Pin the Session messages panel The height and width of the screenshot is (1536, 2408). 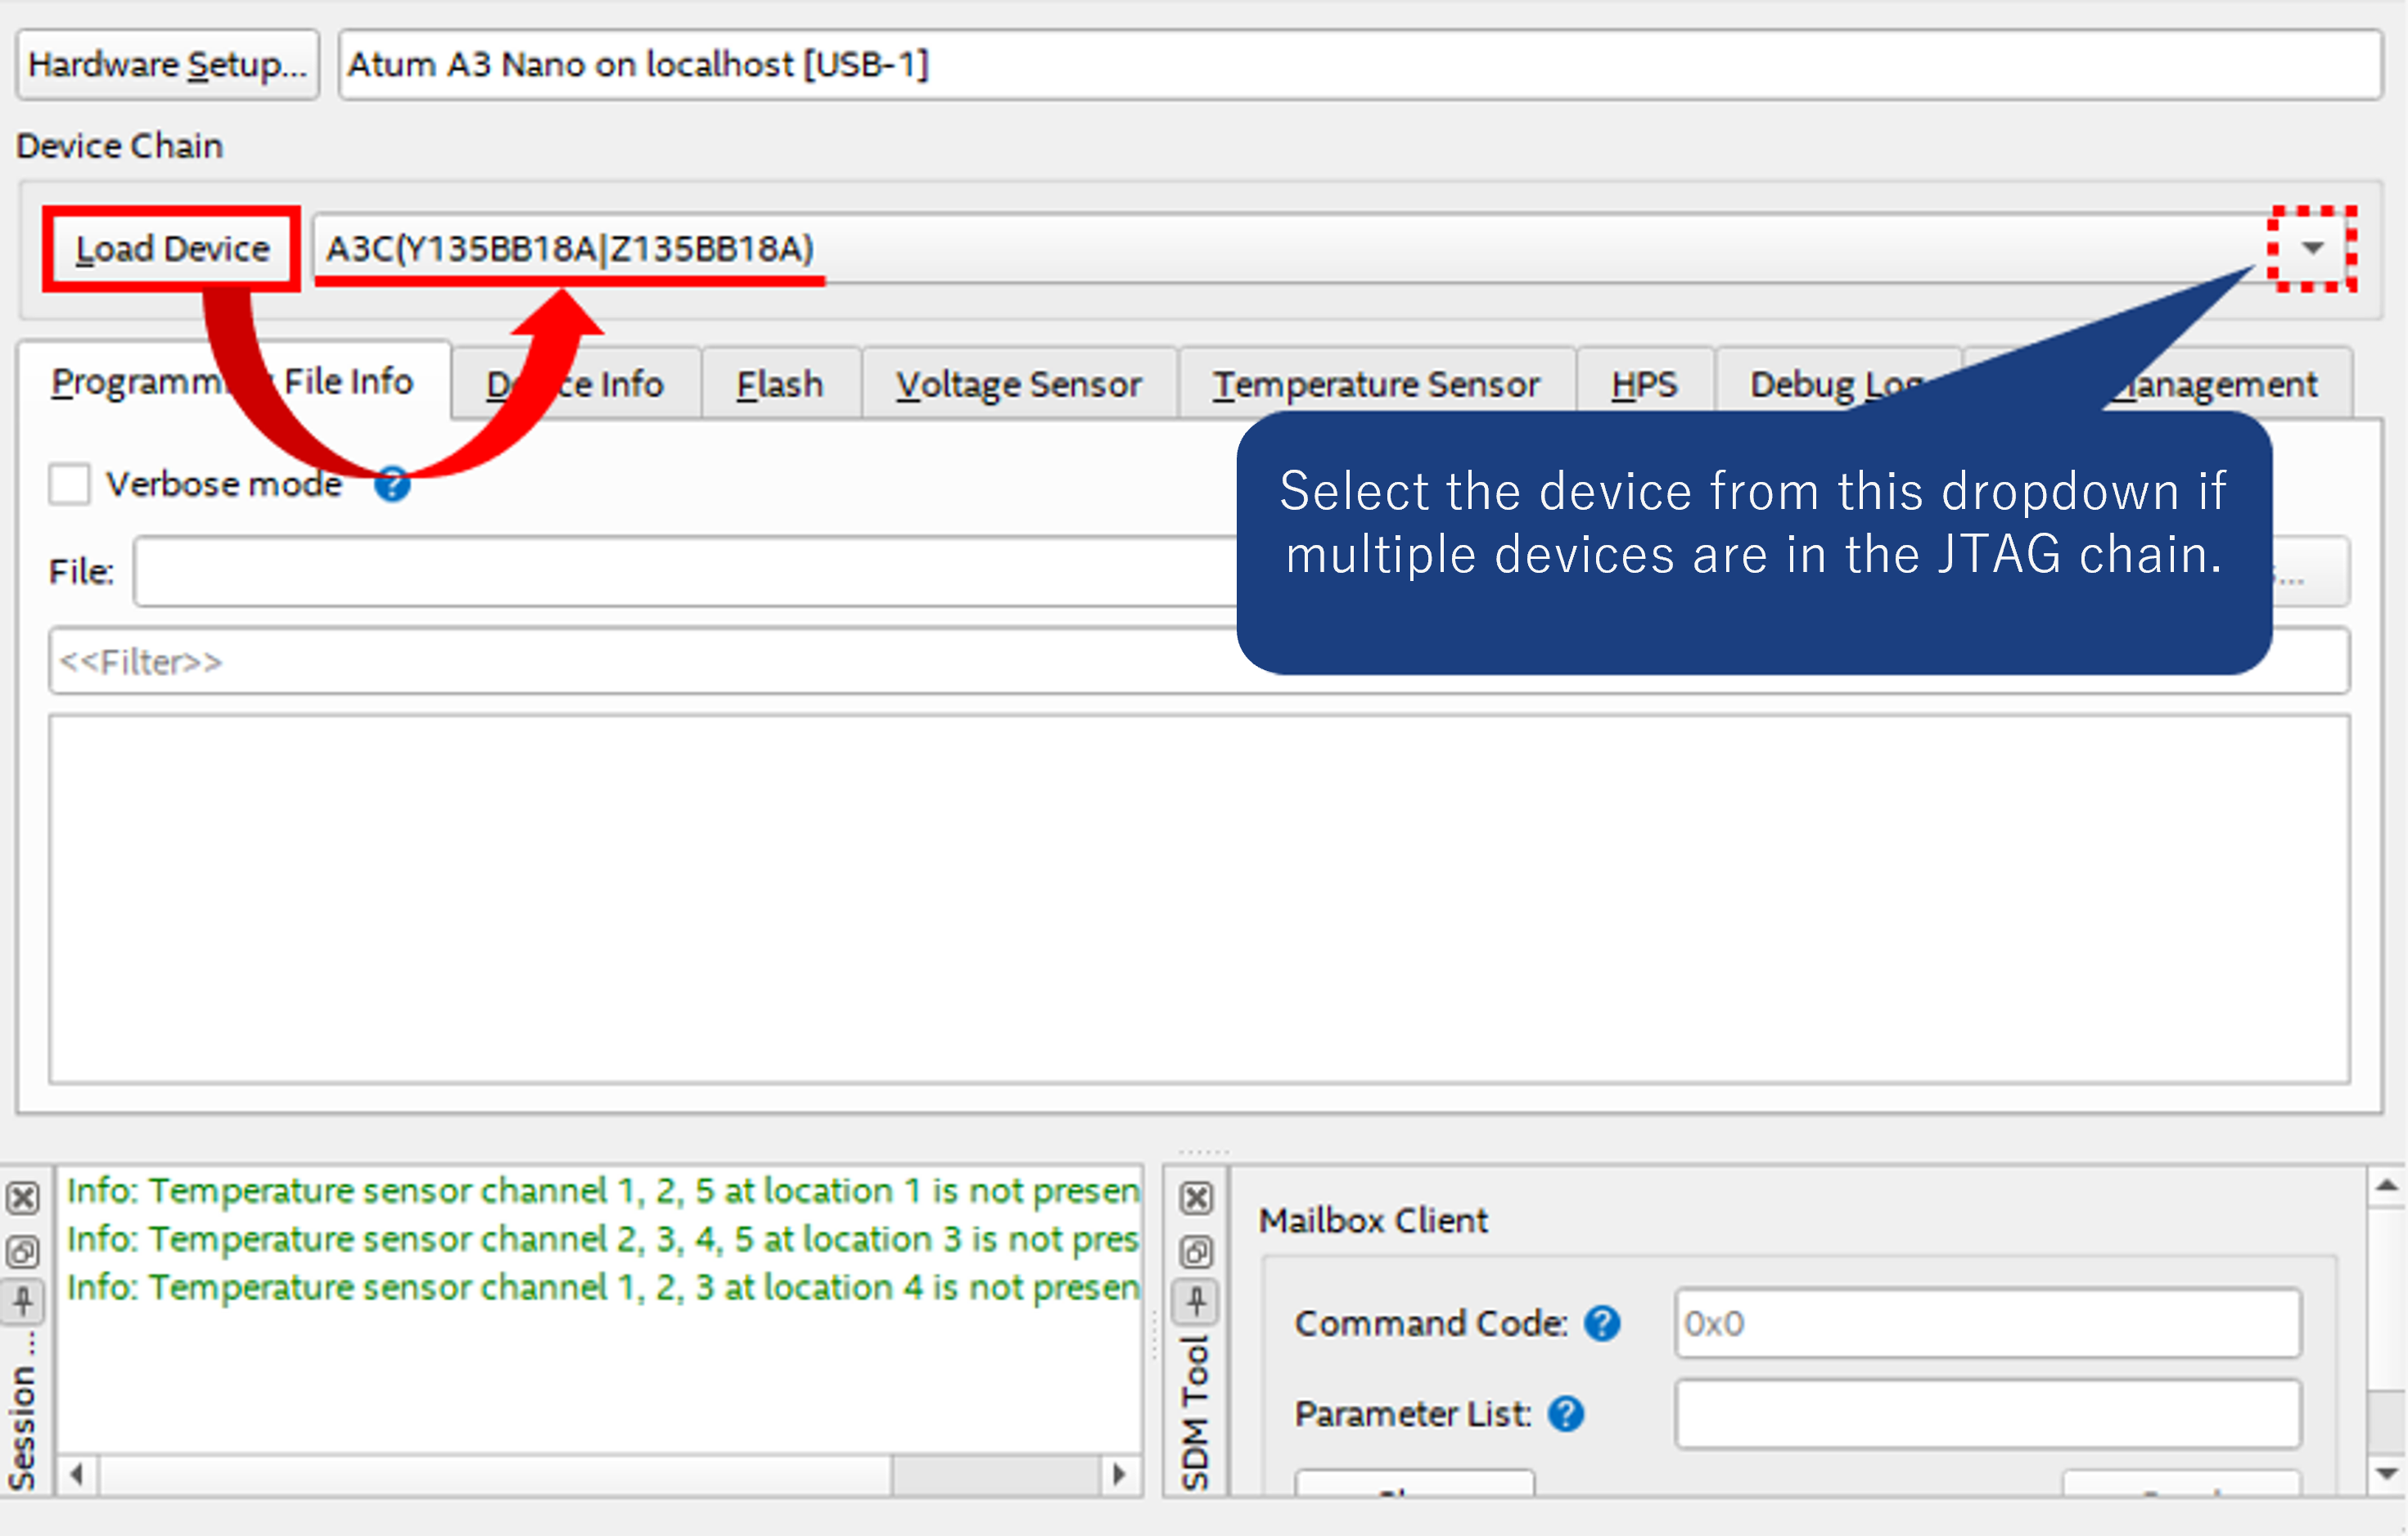click(22, 1302)
